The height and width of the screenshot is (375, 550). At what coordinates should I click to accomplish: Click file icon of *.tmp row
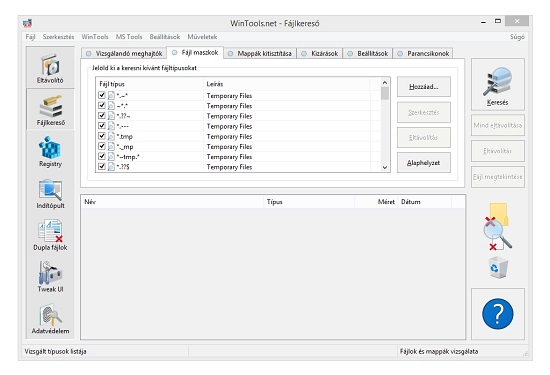111,136
